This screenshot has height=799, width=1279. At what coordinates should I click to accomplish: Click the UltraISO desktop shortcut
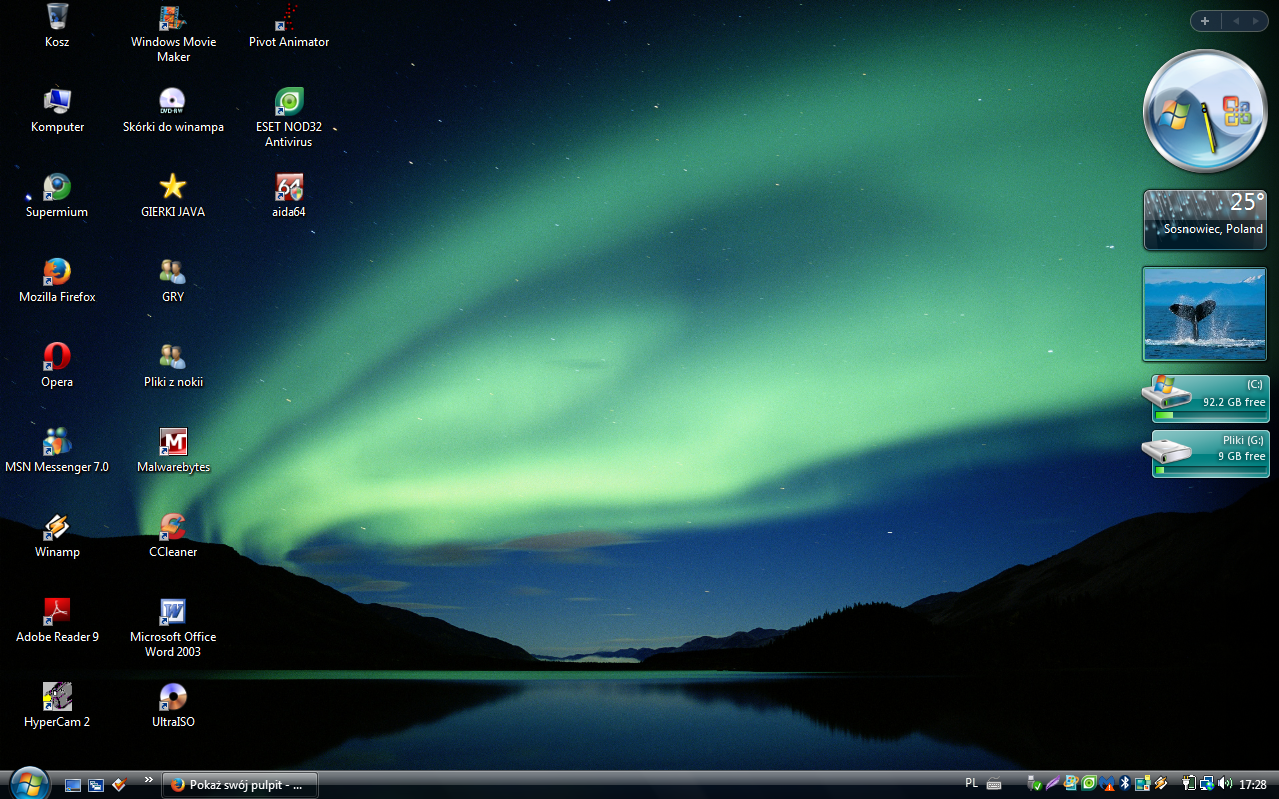coord(173,705)
